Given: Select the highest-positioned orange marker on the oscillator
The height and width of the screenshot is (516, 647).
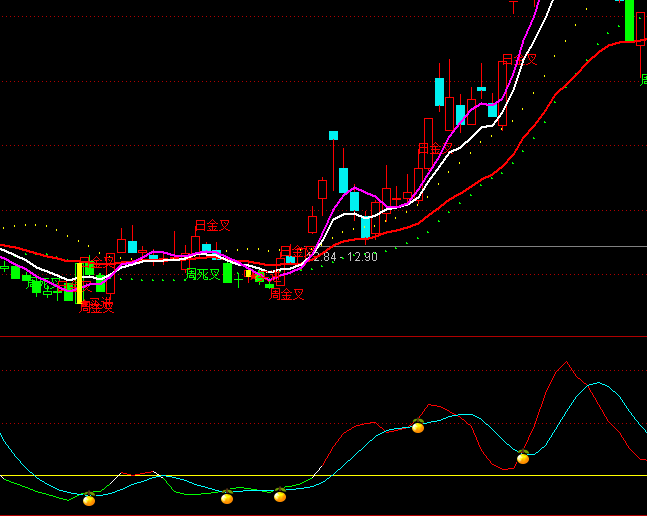Looking at the screenshot, I should pyautogui.click(x=418, y=426).
